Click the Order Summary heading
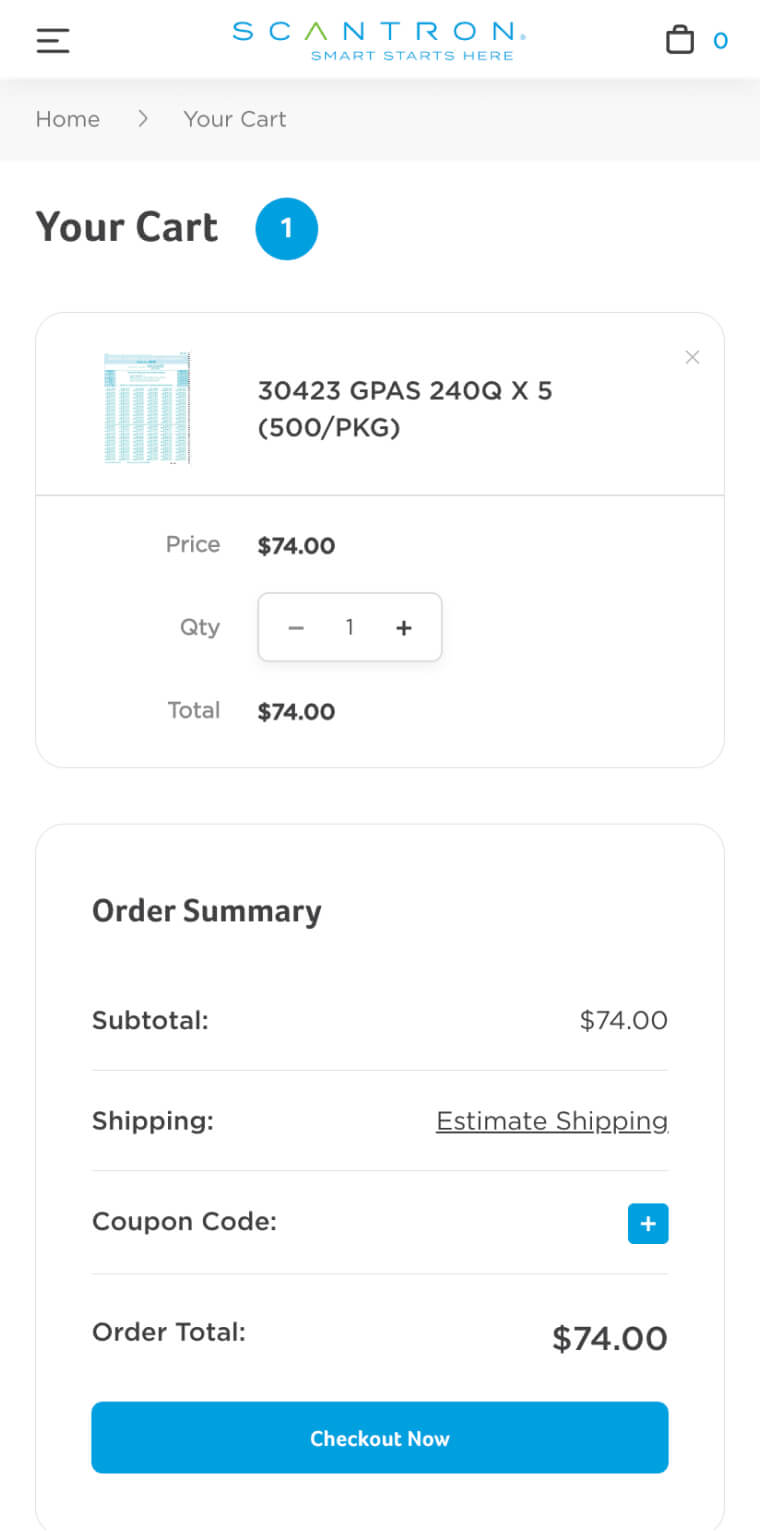This screenshot has width=760, height=1531. pyautogui.click(x=207, y=911)
